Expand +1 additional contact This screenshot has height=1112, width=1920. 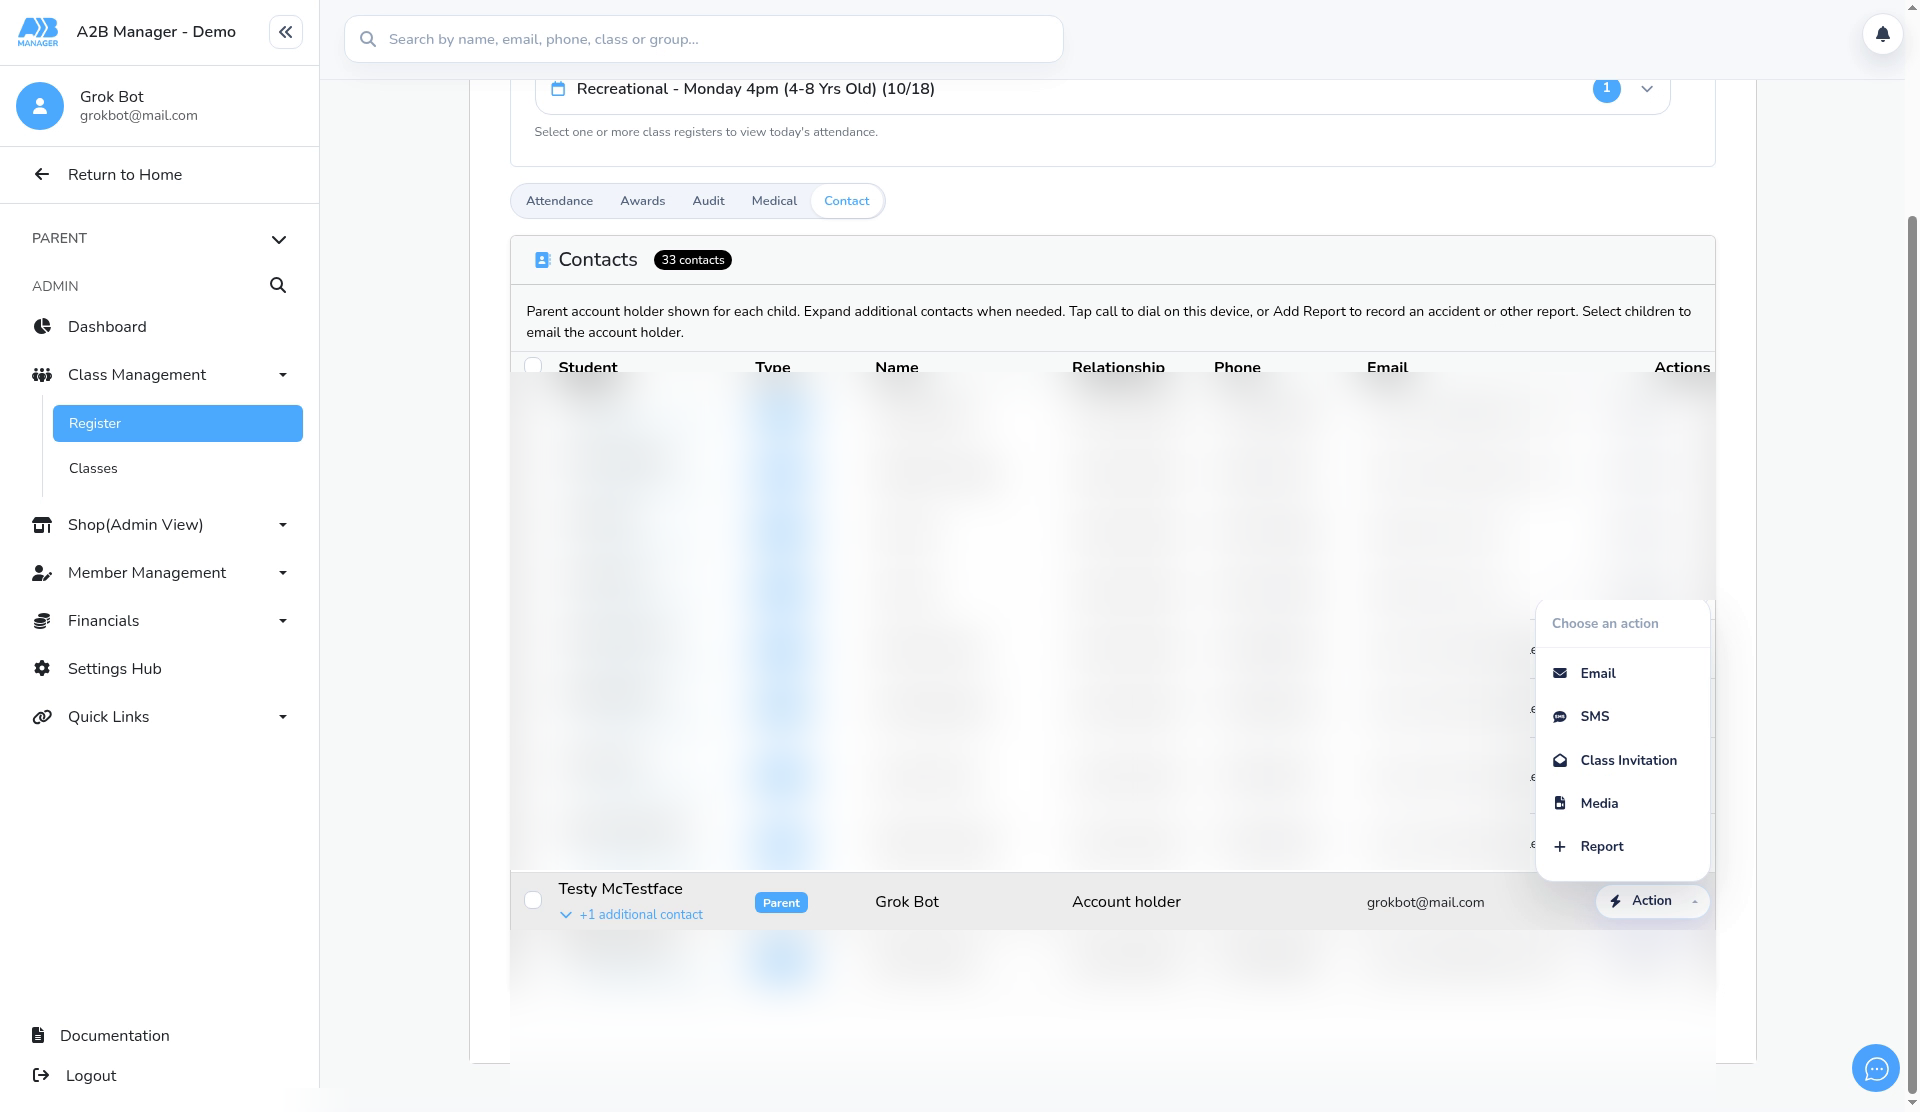(631, 915)
